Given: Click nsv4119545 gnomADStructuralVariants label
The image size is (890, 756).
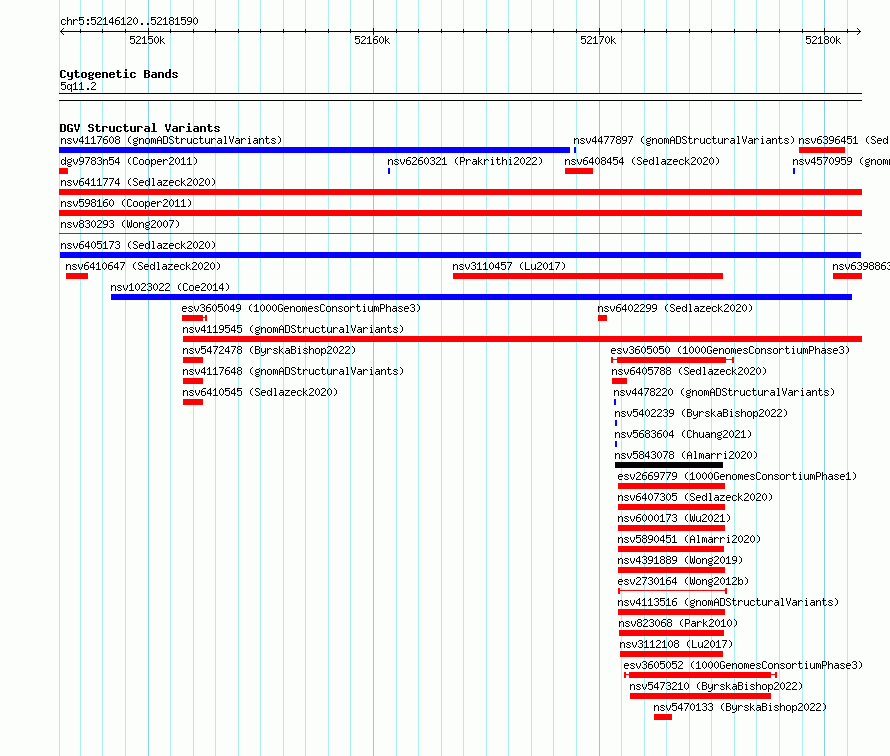Looking at the screenshot, I should pos(293,329).
